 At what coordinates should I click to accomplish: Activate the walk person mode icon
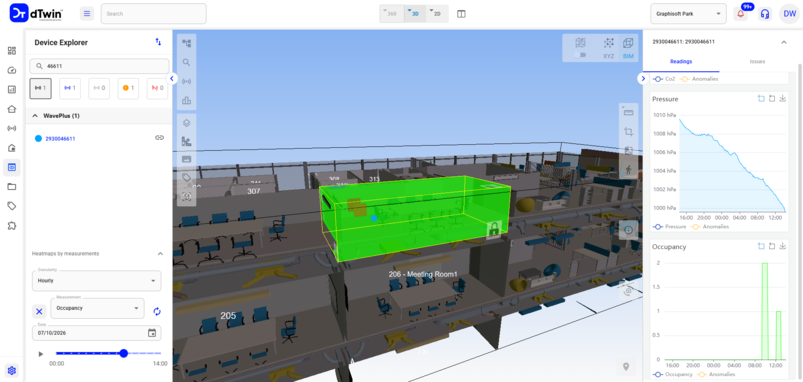pyautogui.click(x=628, y=169)
